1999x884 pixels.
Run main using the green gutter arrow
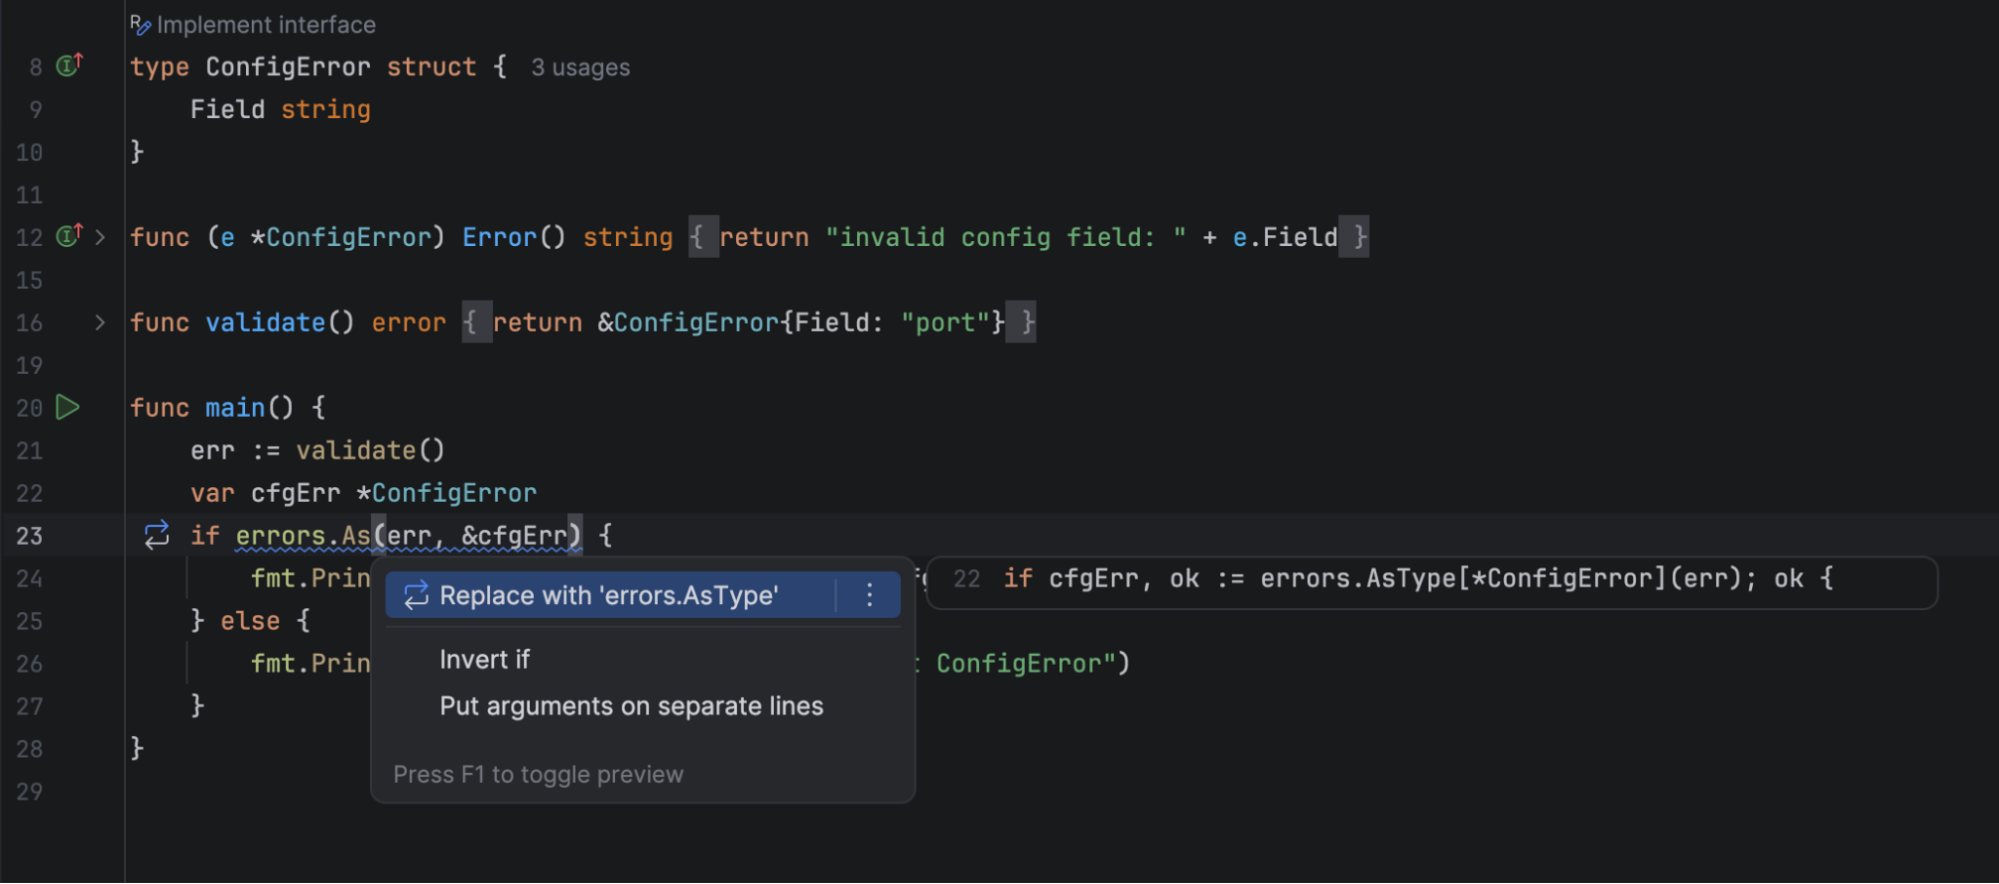point(67,407)
